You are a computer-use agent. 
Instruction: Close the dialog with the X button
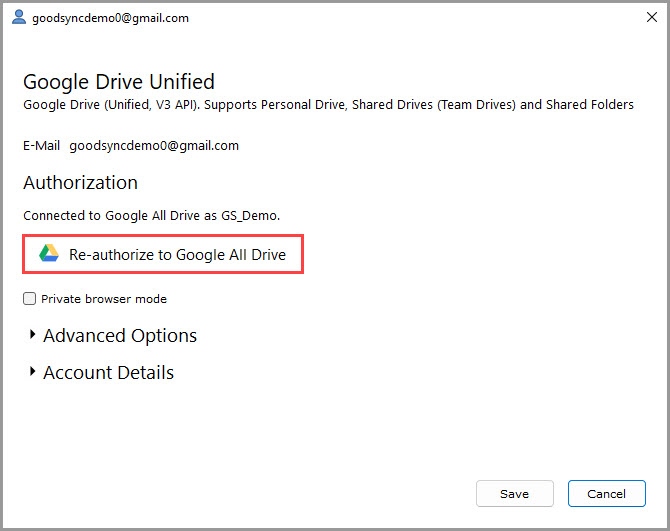652,17
